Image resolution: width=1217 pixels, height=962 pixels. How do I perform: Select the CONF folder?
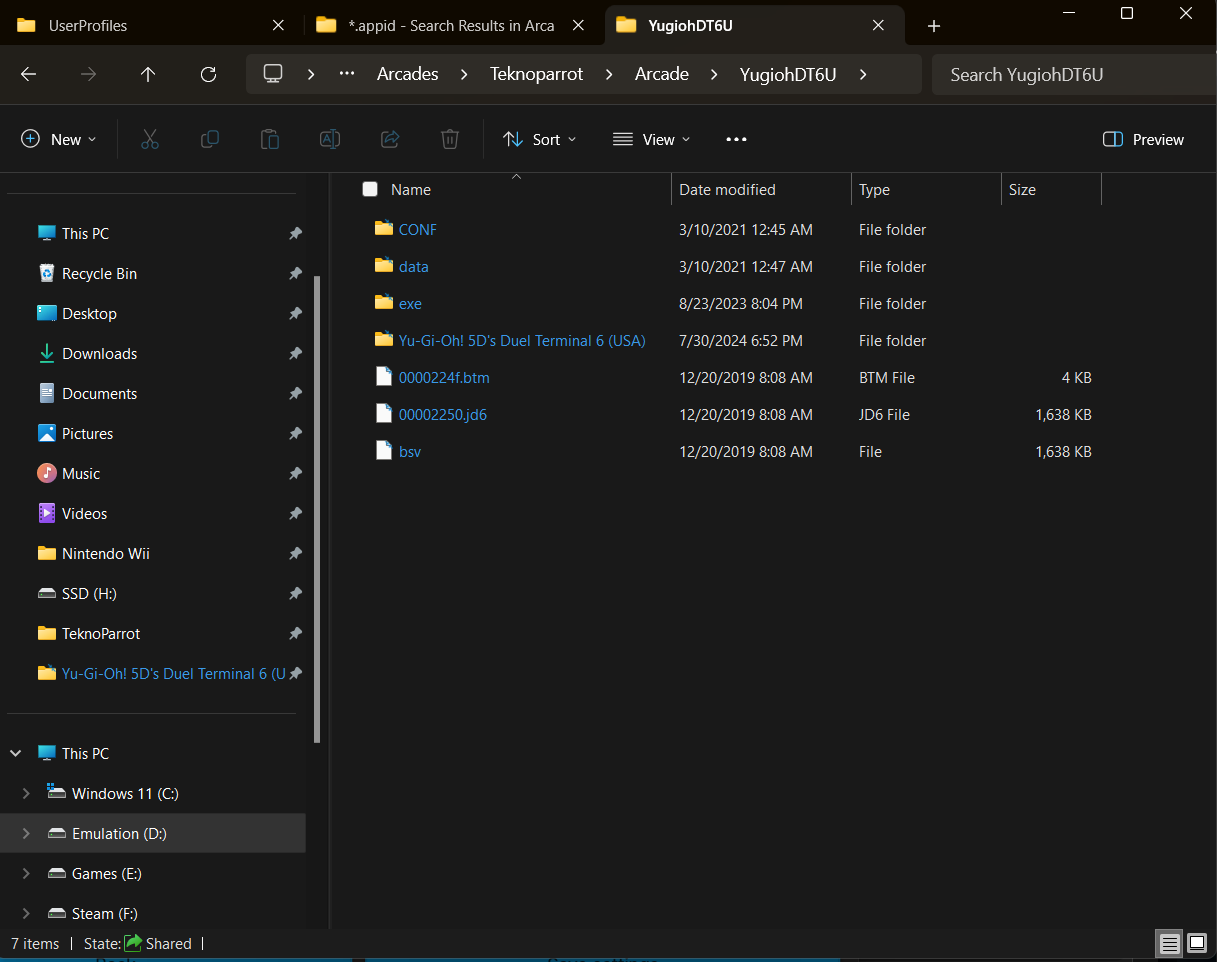click(x=417, y=229)
